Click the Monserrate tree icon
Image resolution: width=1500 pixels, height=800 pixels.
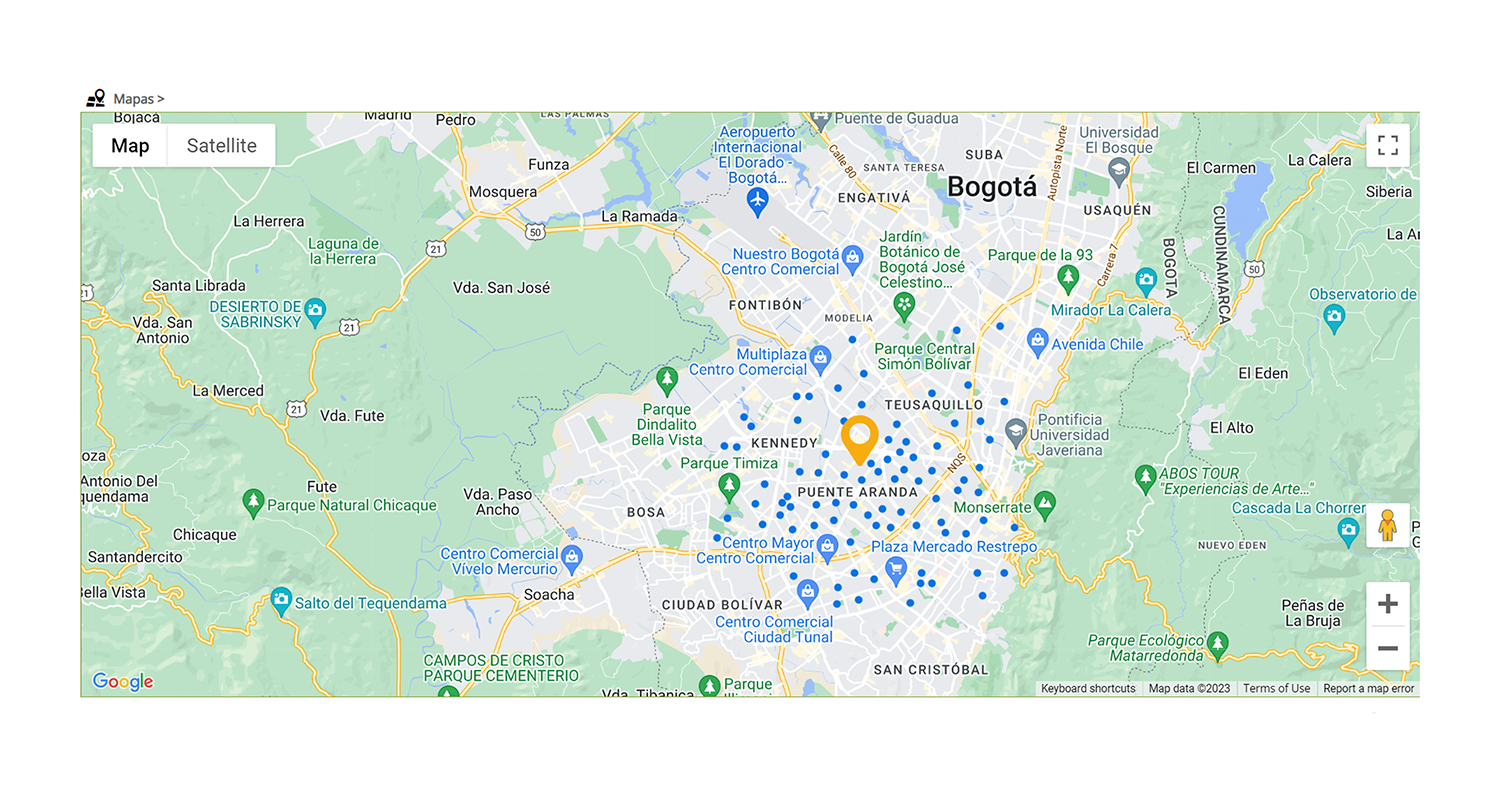[1045, 503]
